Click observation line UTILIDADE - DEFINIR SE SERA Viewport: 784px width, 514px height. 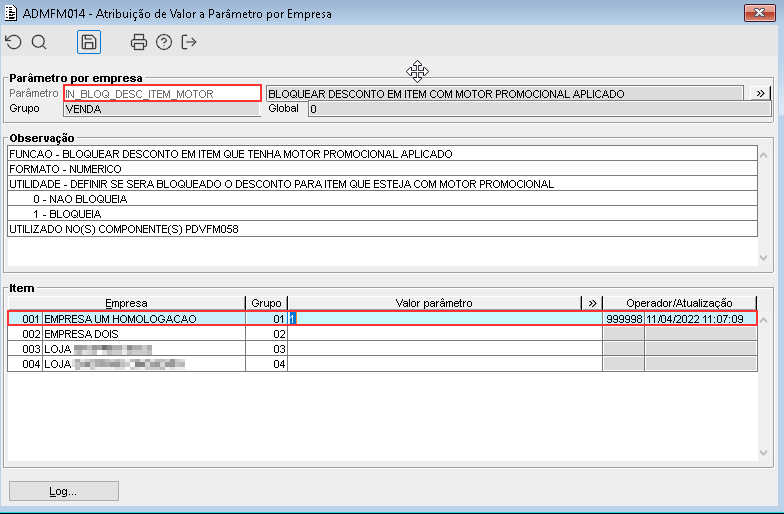coord(382,184)
